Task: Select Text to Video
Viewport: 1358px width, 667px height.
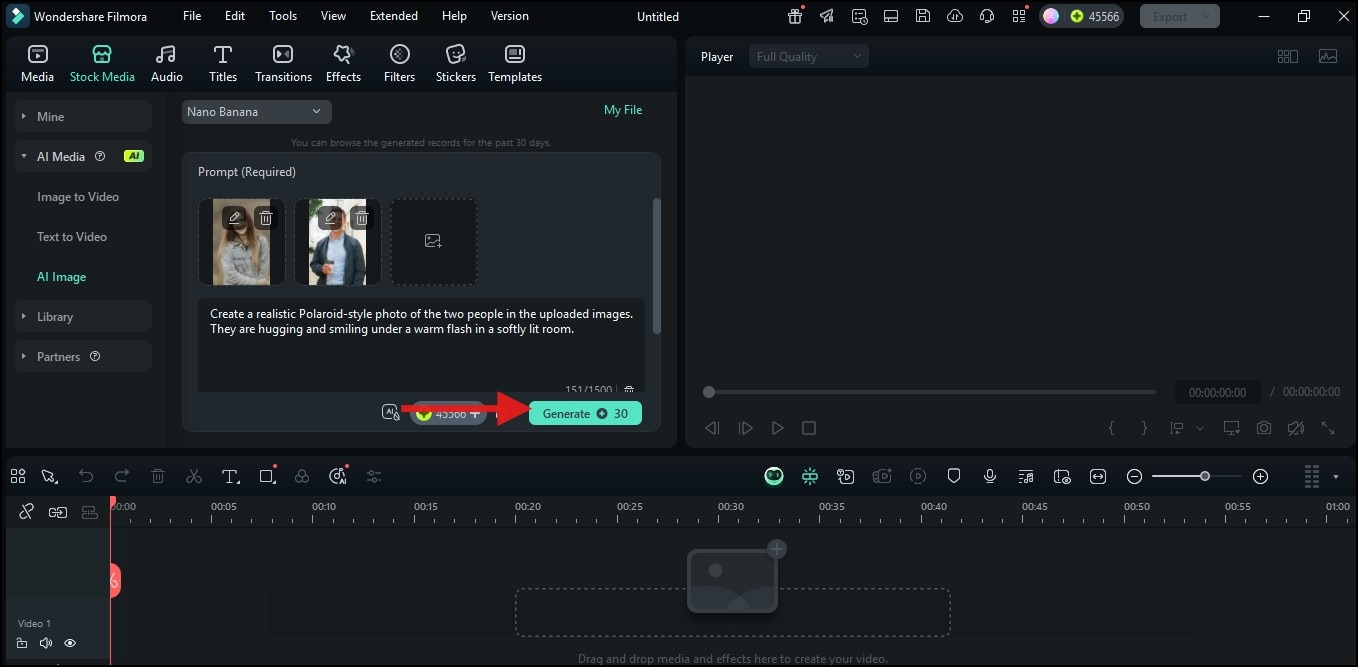Action: tap(72, 237)
